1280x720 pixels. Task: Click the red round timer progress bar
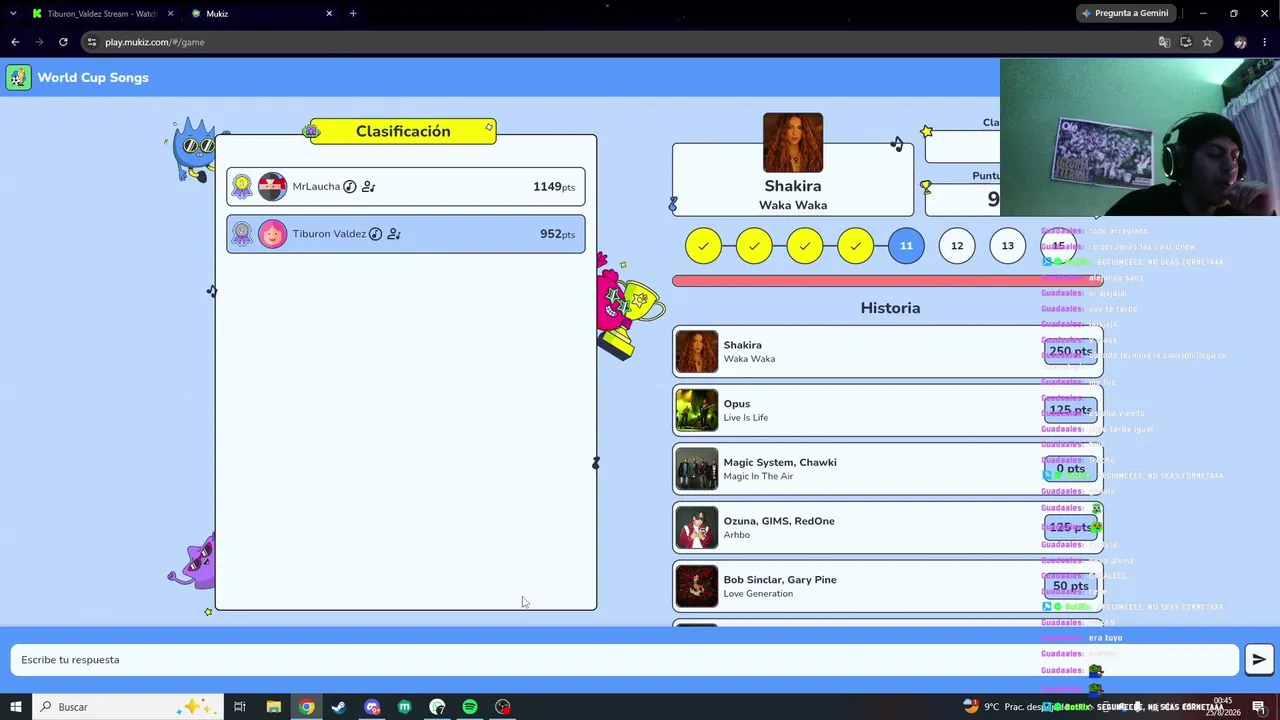tap(888, 281)
